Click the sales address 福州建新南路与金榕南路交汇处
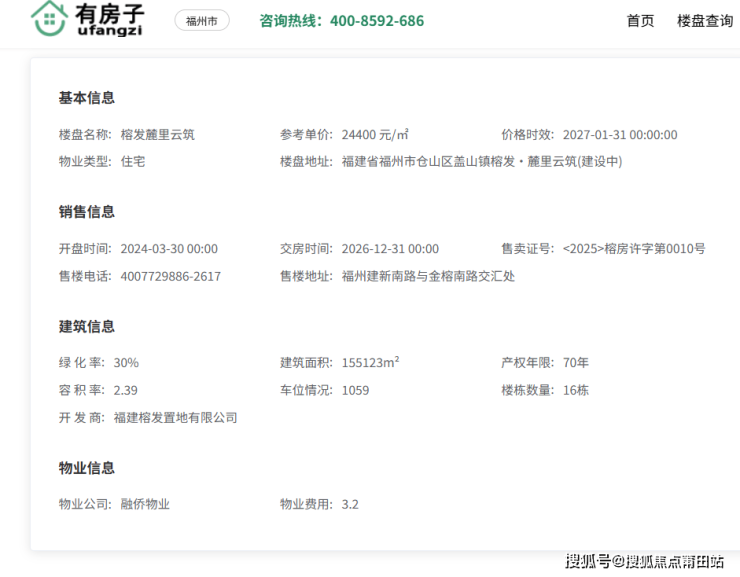The image size is (740, 577). tap(428, 277)
